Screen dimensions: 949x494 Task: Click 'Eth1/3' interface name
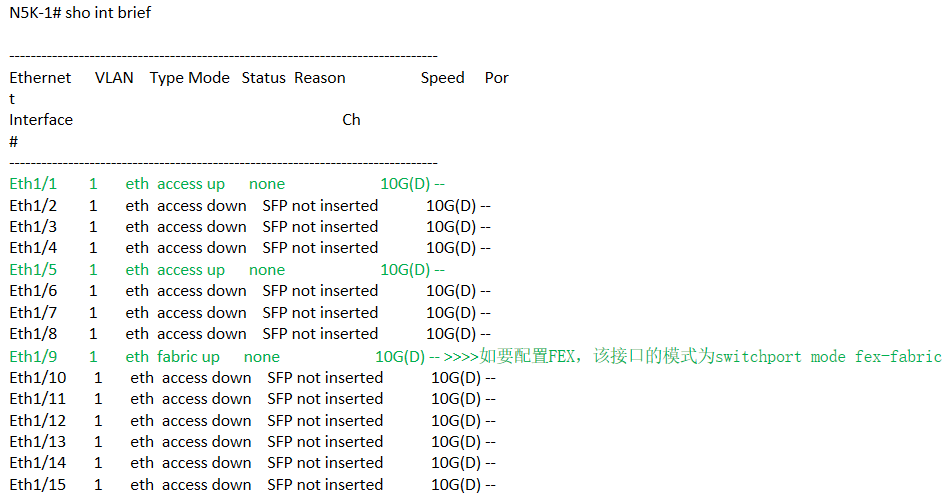click(x=33, y=227)
